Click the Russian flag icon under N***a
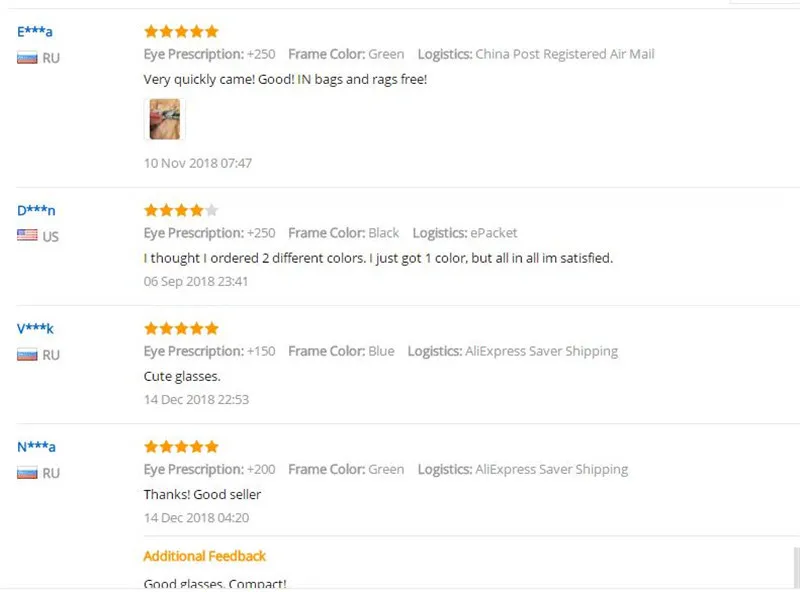 point(27,473)
